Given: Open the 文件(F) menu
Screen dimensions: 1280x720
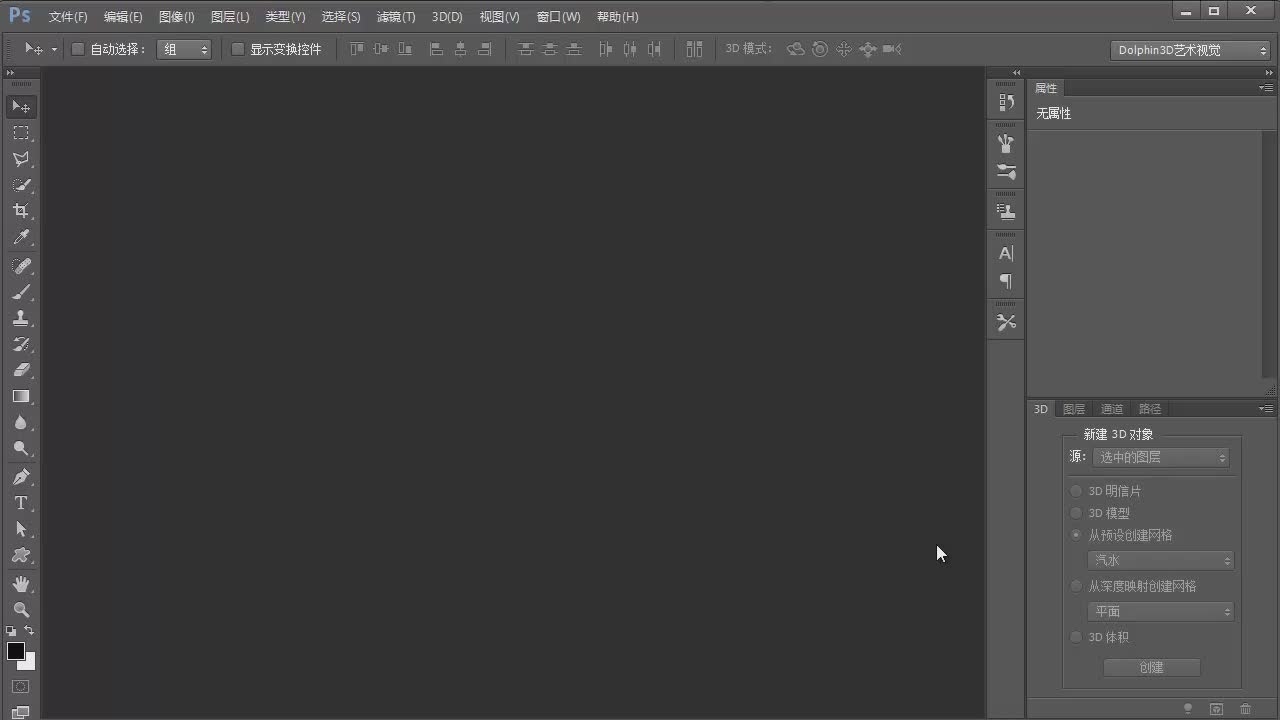Looking at the screenshot, I should click(x=68, y=17).
